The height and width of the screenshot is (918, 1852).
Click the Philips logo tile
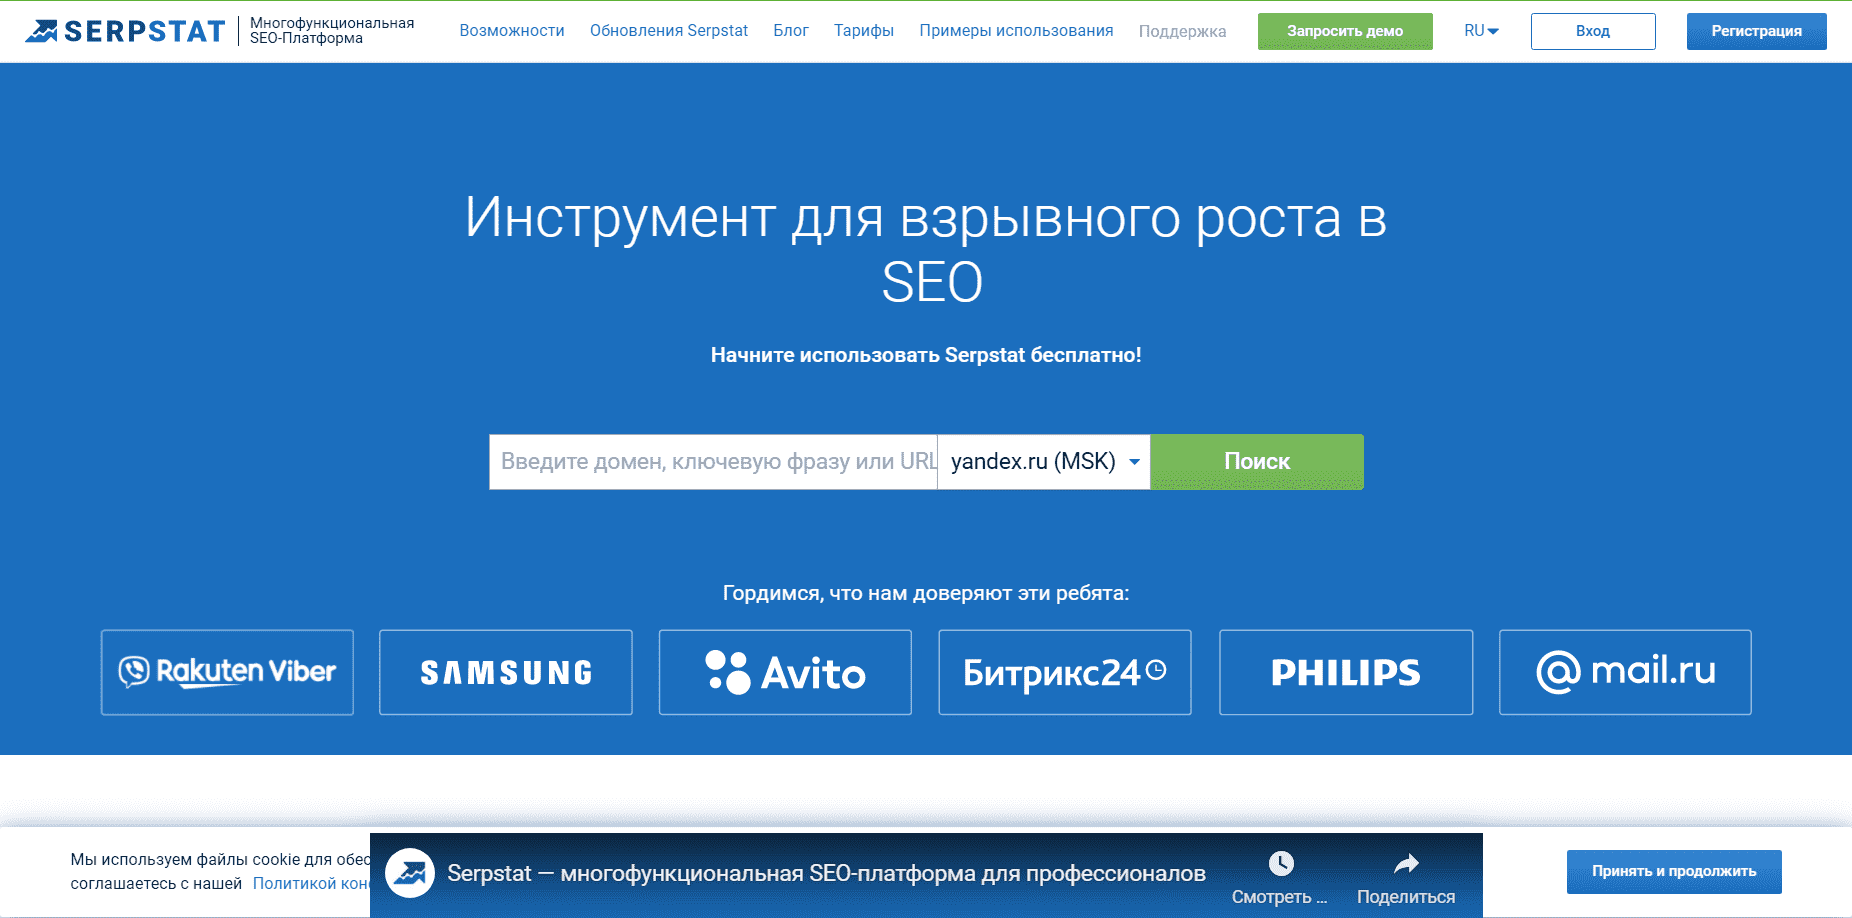tap(1346, 672)
